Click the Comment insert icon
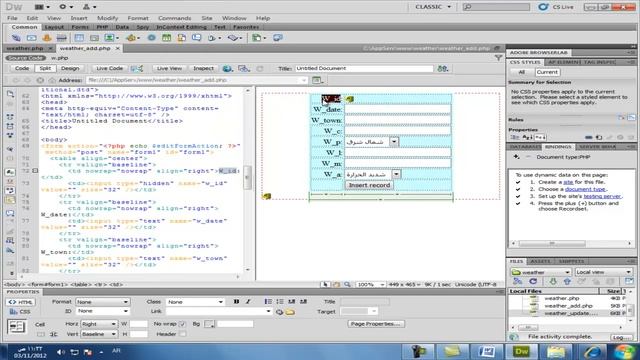Image resolution: width=640 pixels, height=360 pixels. [x=197, y=38]
